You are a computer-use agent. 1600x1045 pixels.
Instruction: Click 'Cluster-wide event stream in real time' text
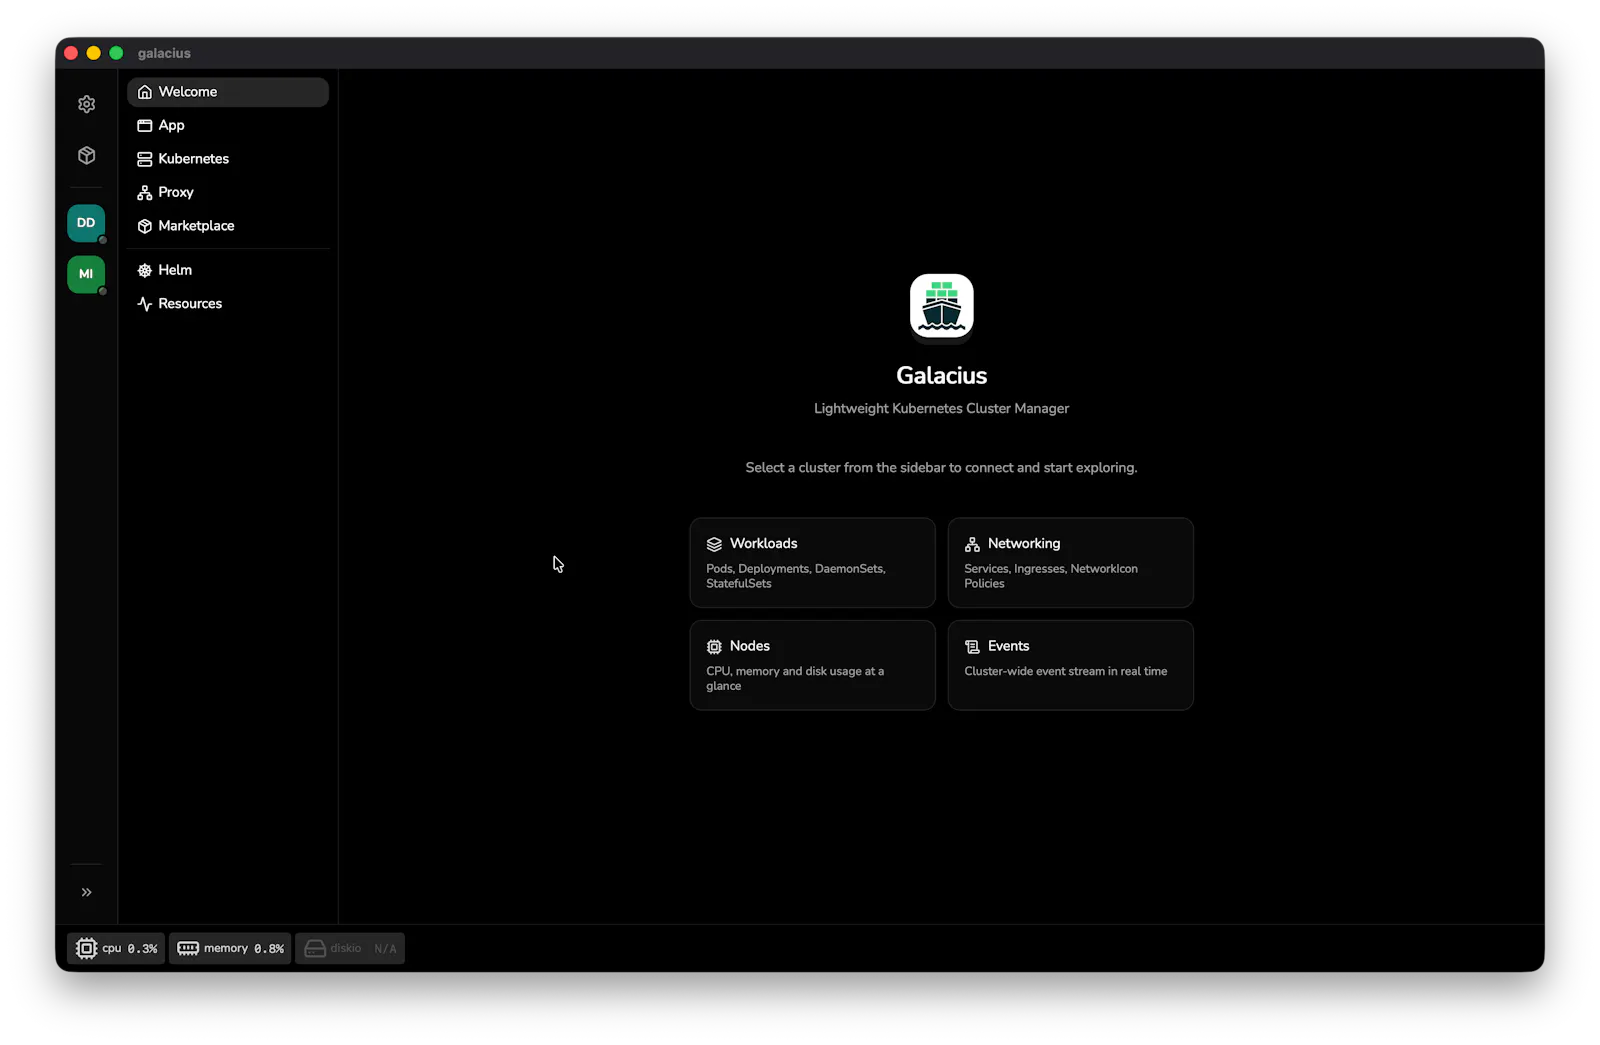[1066, 671]
